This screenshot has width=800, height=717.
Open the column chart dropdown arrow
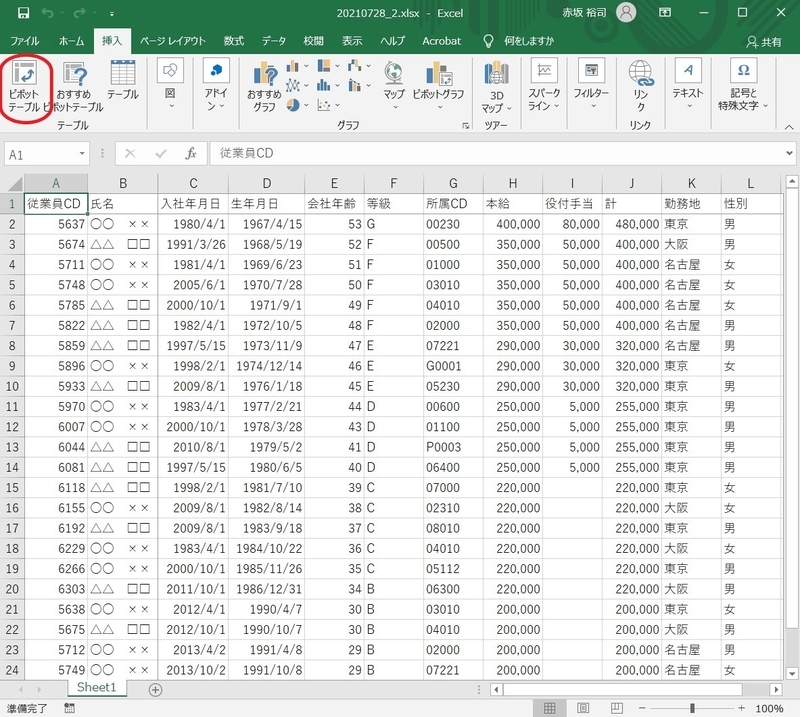(x=306, y=66)
